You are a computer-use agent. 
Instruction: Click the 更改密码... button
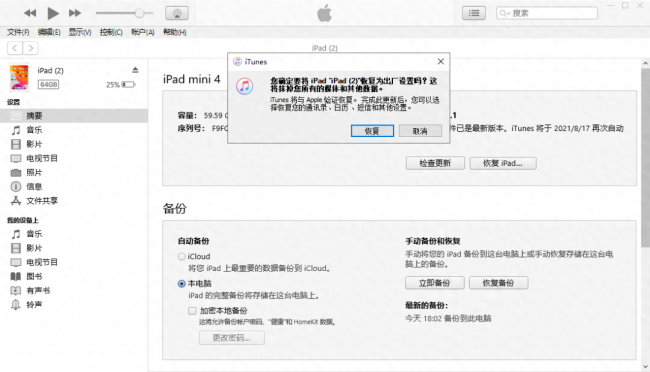point(232,338)
